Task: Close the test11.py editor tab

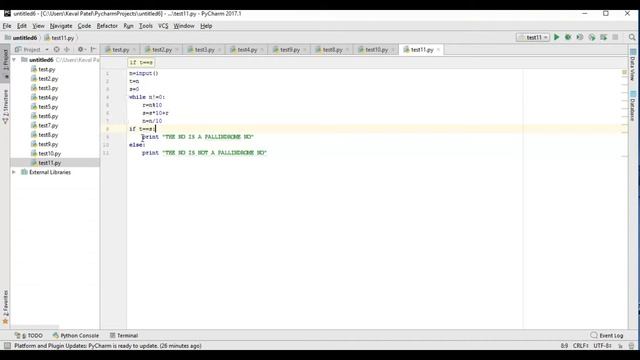Action: pos(438,50)
